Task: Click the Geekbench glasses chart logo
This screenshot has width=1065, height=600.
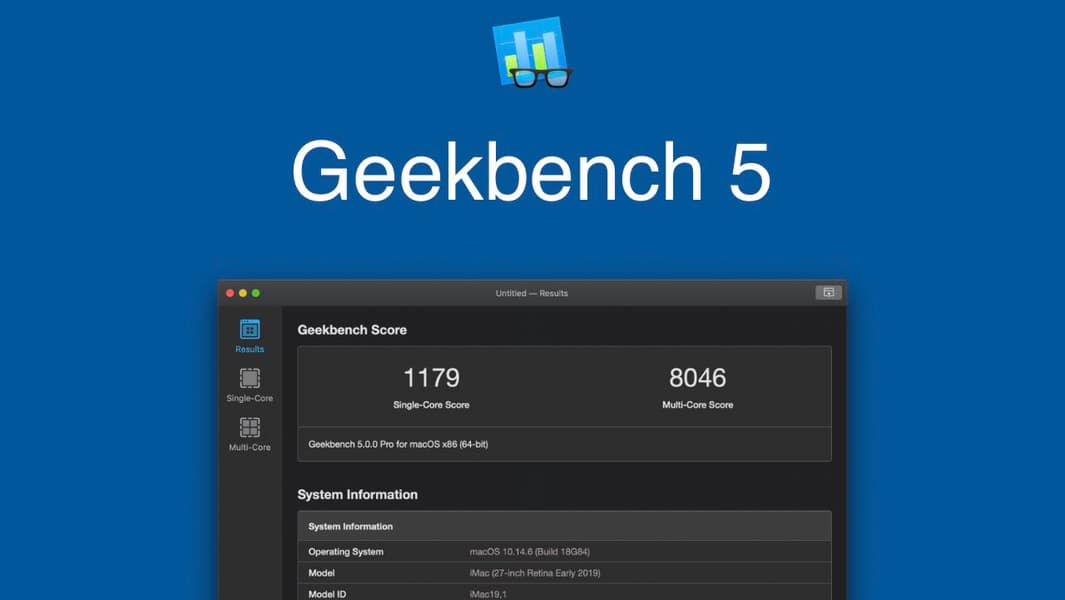Action: tap(532, 53)
